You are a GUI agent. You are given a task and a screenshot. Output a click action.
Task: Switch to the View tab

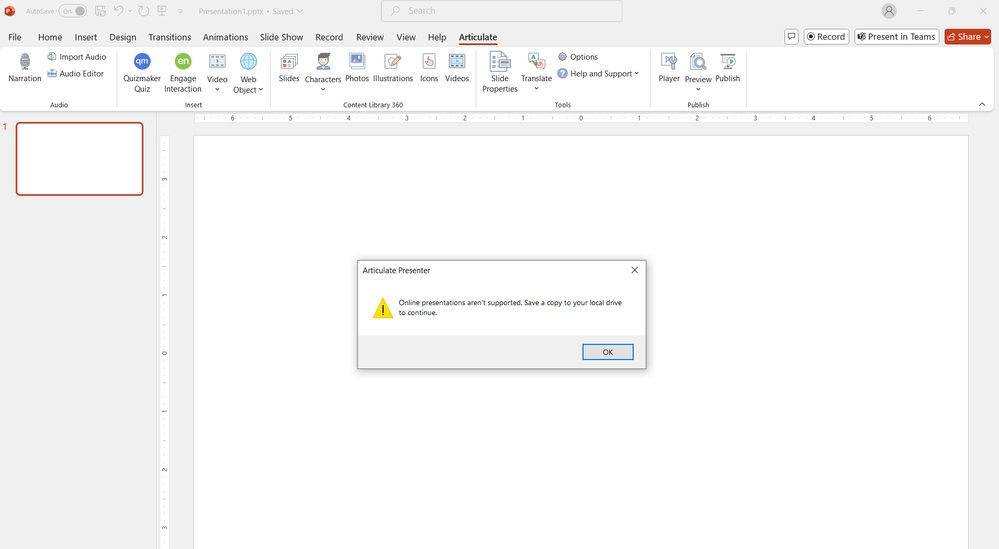pyautogui.click(x=406, y=37)
